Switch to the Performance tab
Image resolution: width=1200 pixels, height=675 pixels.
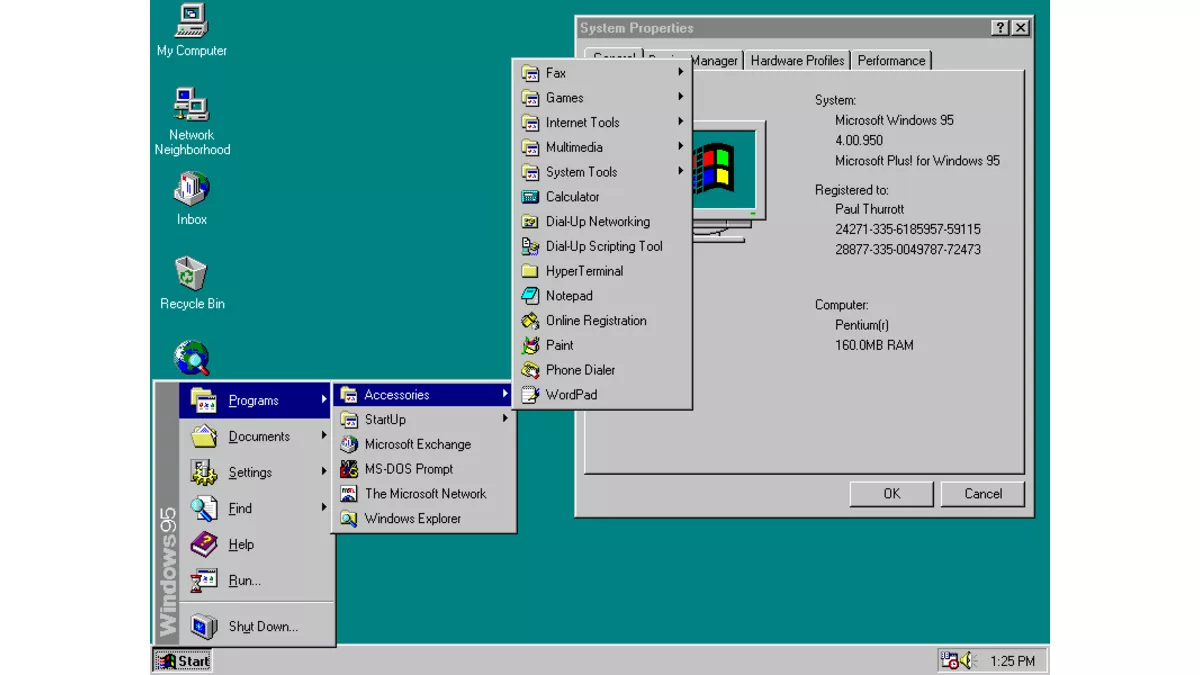tap(891, 61)
